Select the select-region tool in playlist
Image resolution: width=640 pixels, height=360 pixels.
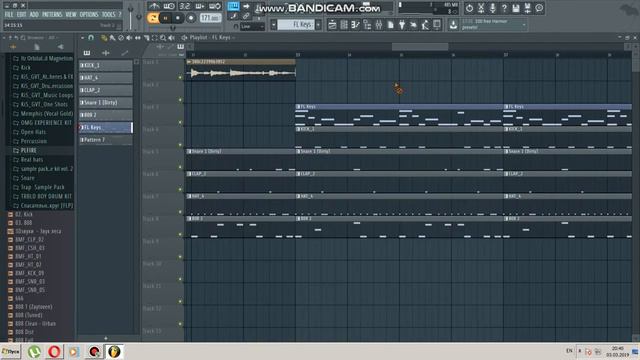(x=154, y=38)
